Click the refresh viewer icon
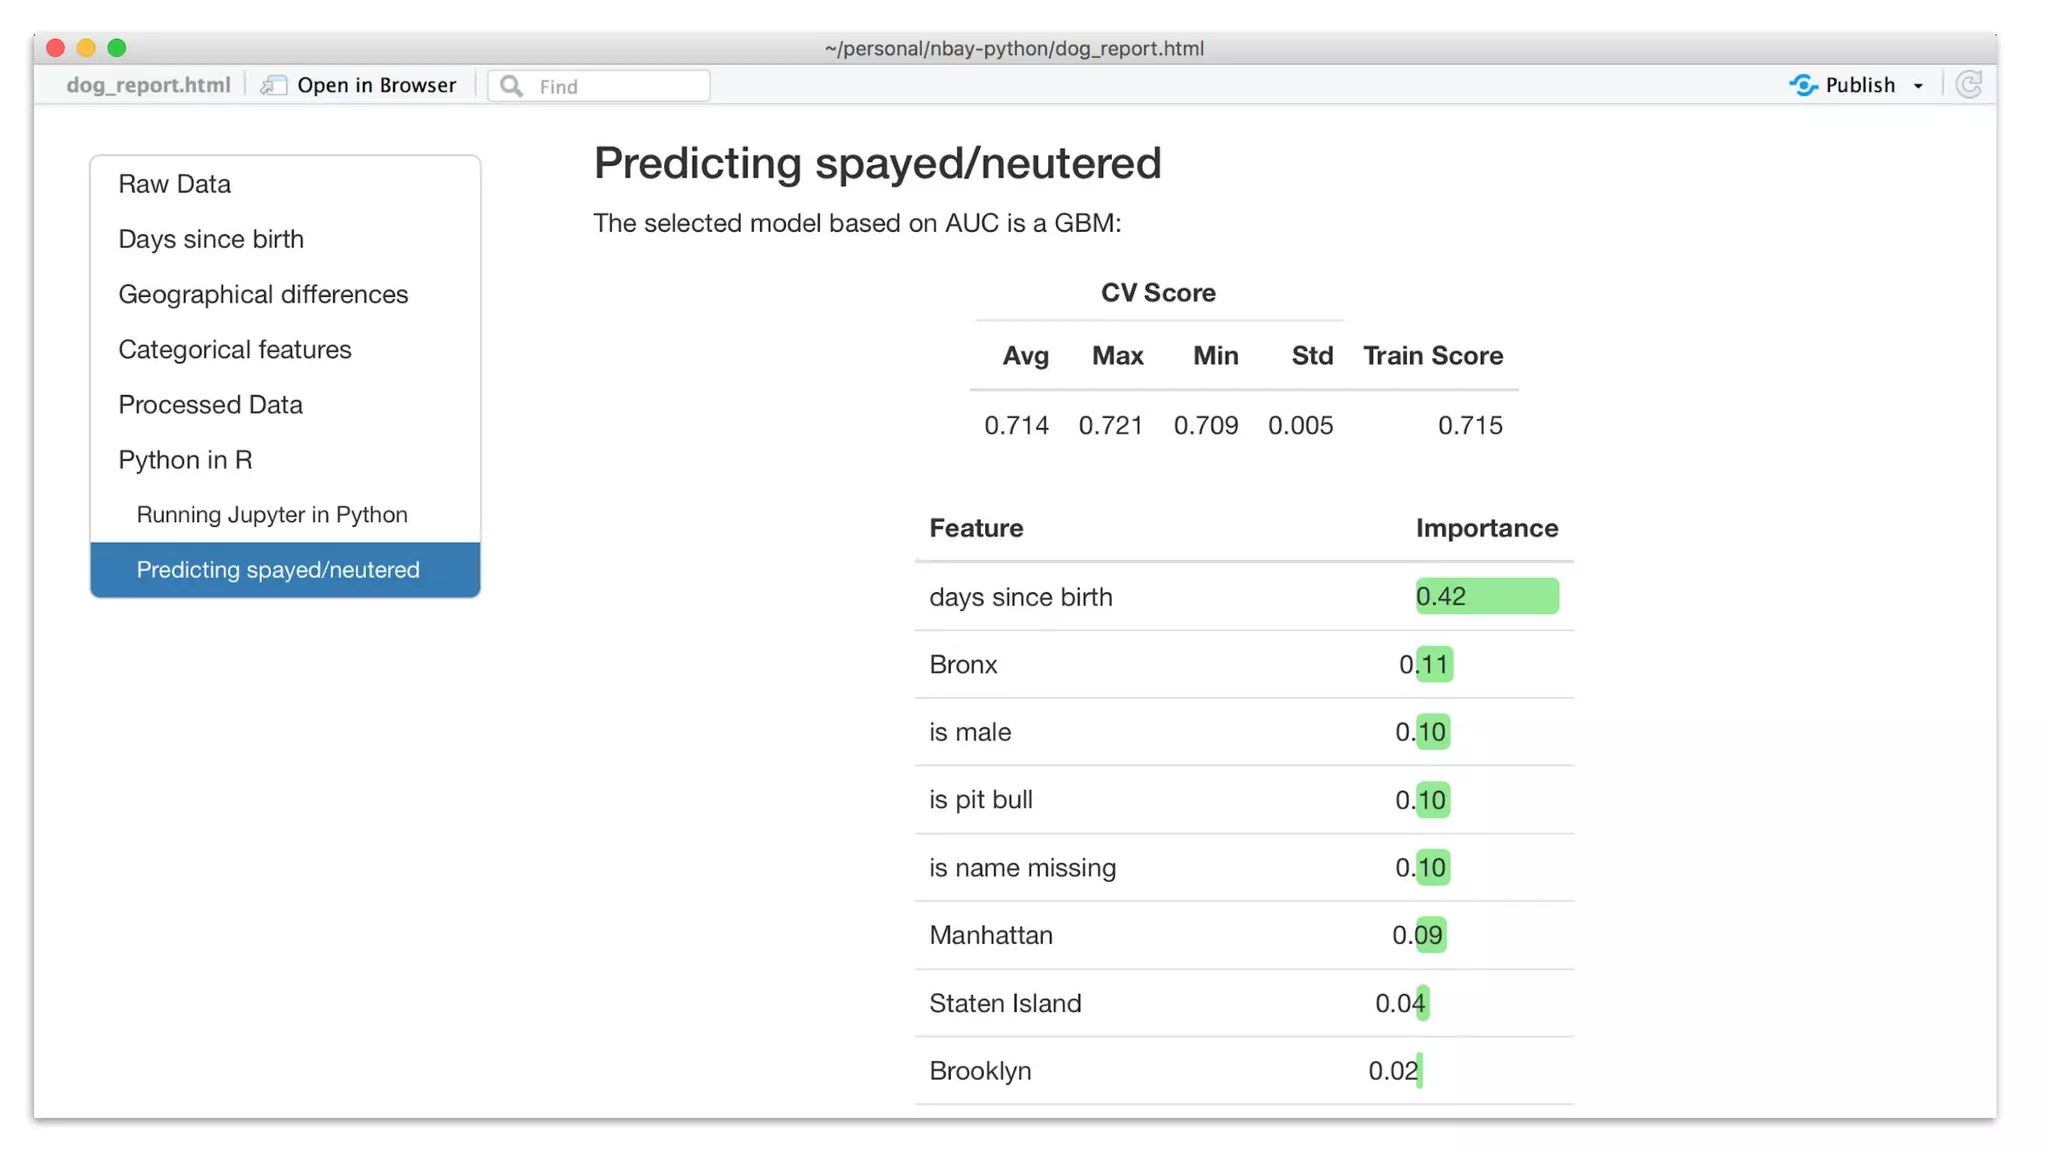The width and height of the screenshot is (2048, 1152). point(1969,85)
